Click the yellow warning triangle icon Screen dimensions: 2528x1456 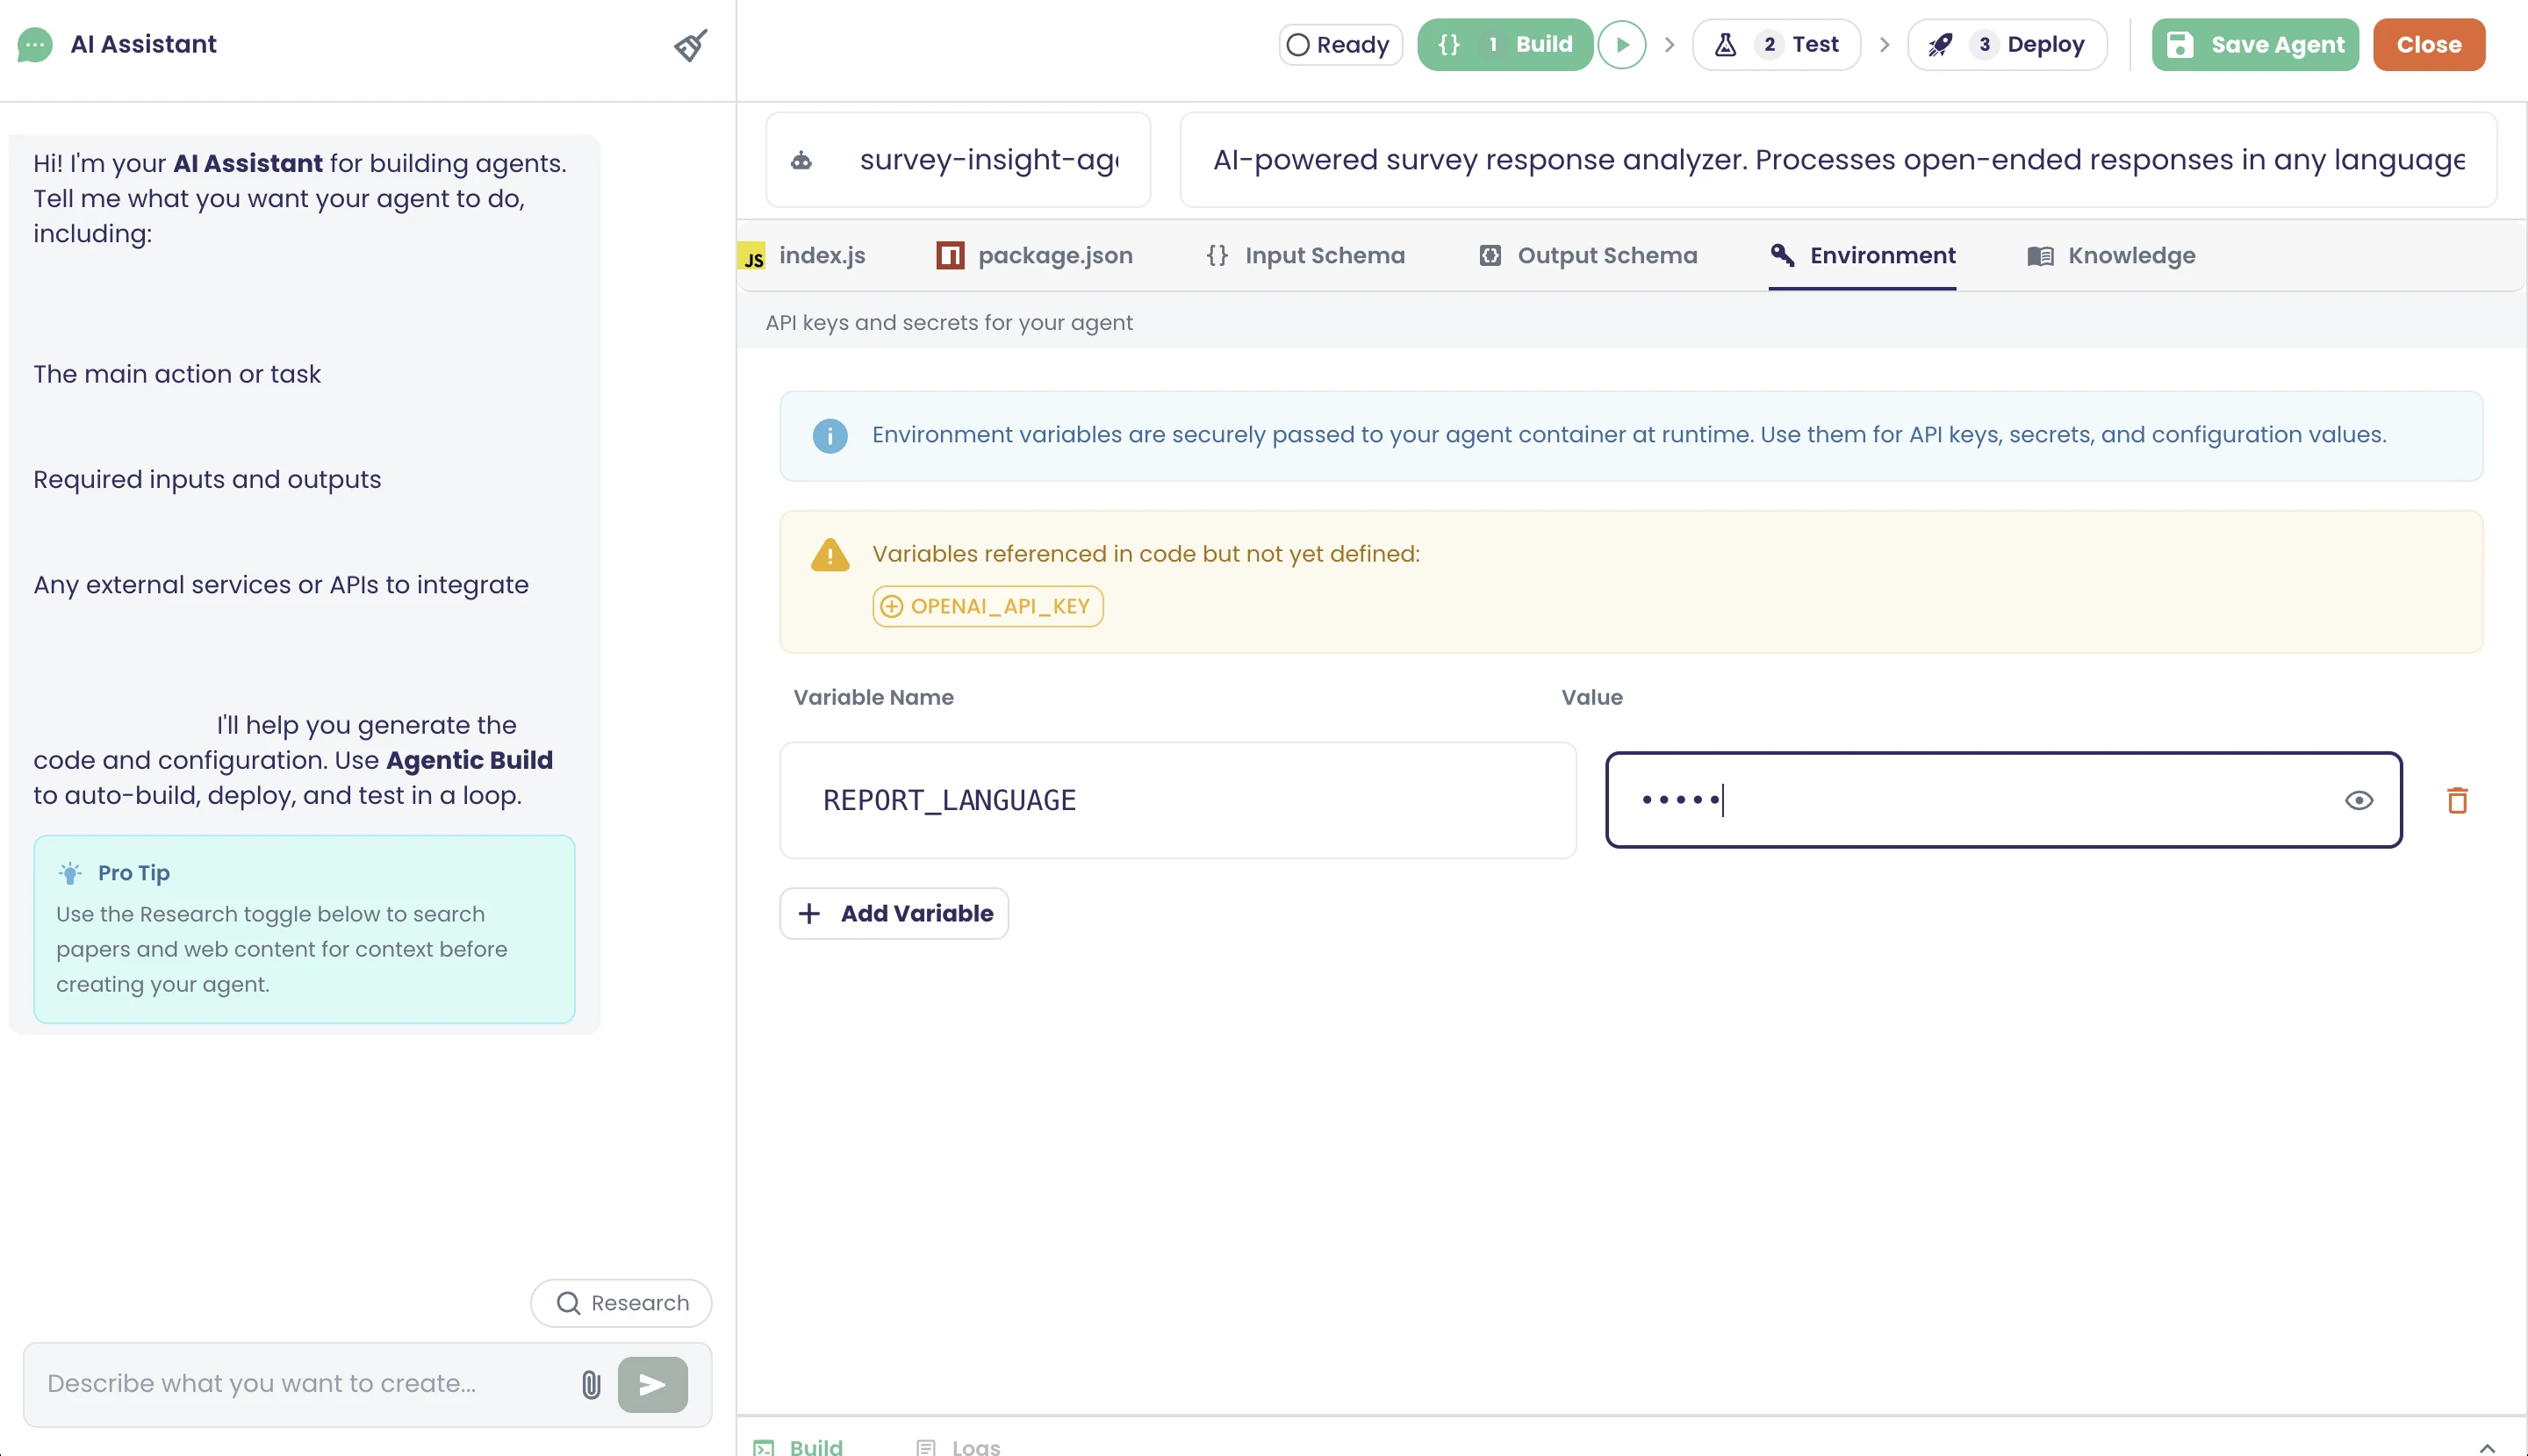point(829,555)
